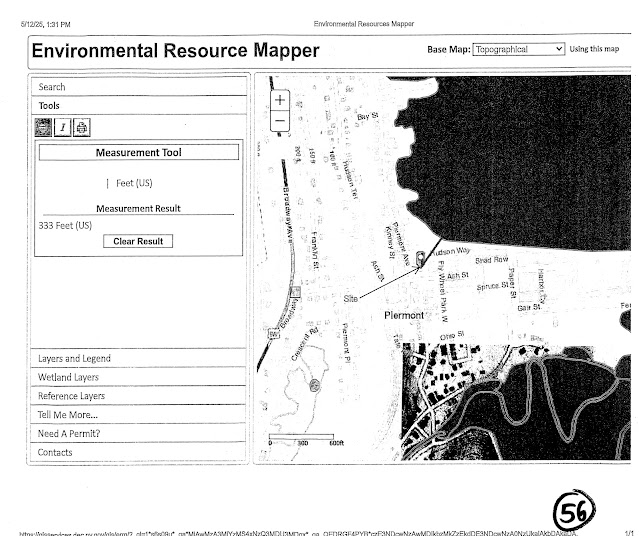Image resolution: width=639 pixels, height=536 pixels.
Task: Activate the Identify (I) tool
Action: pos(63,128)
